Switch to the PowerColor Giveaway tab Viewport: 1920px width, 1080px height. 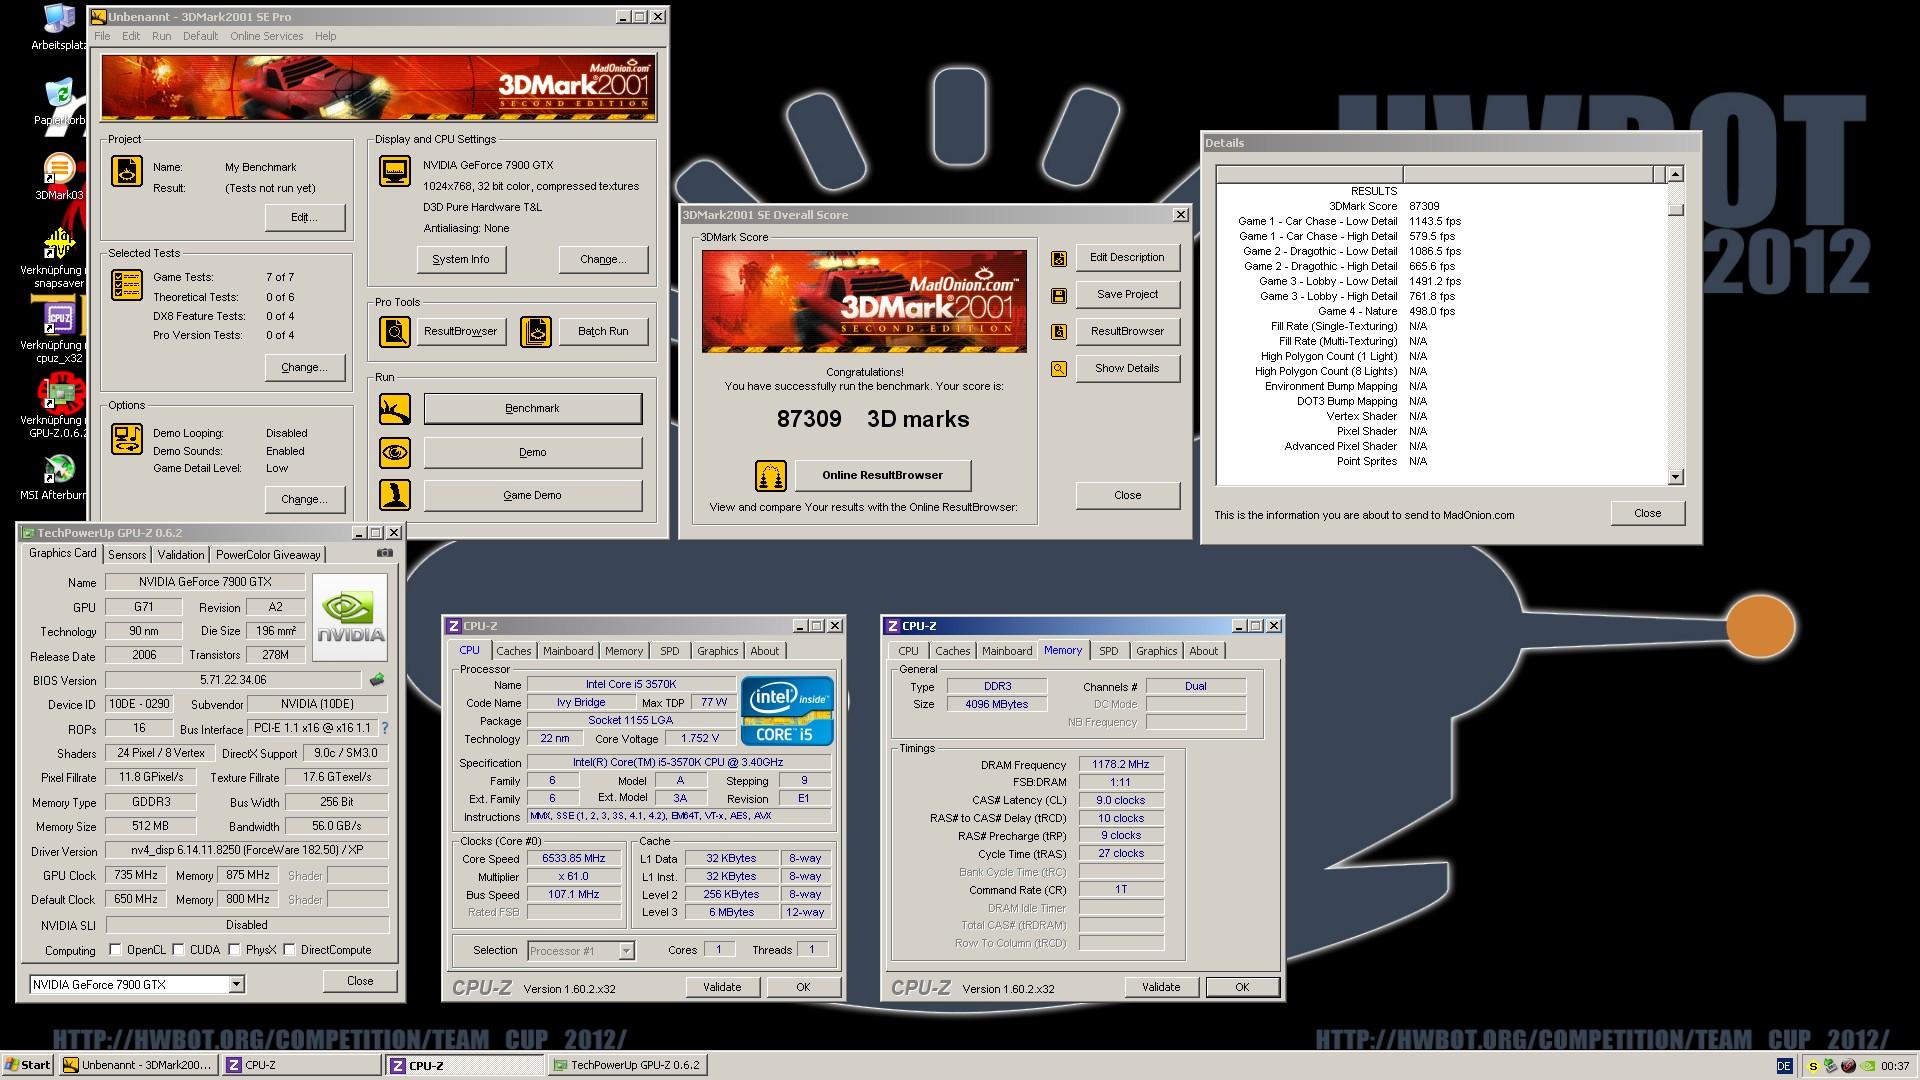268,555
